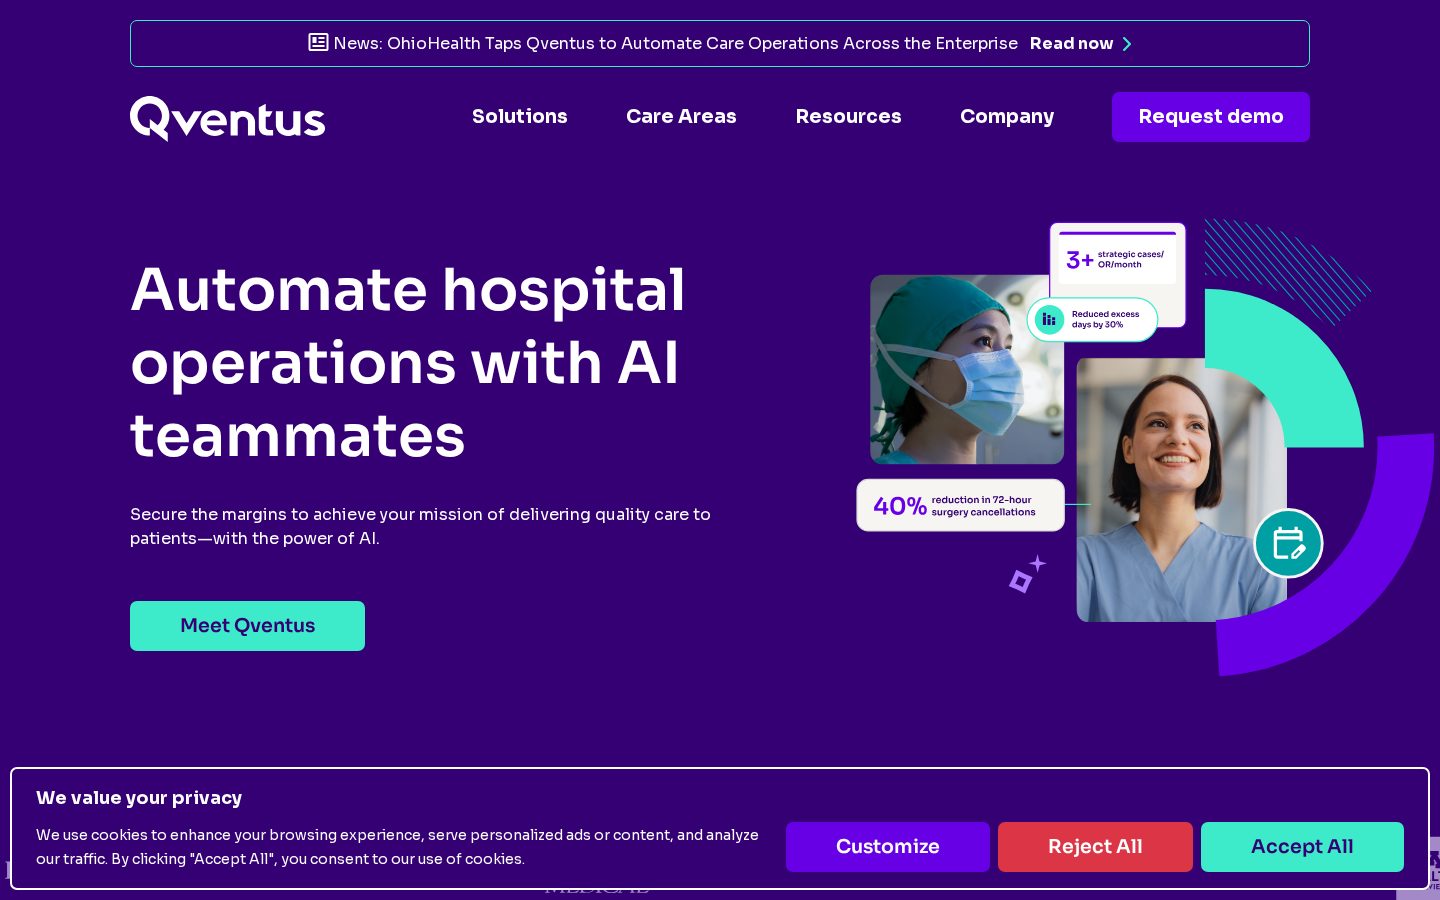Screen dimensions: 1440x900
Task: Click the Reduced excess days by 30% badge
Action: pyautogui.click(x=1092, y=320)
